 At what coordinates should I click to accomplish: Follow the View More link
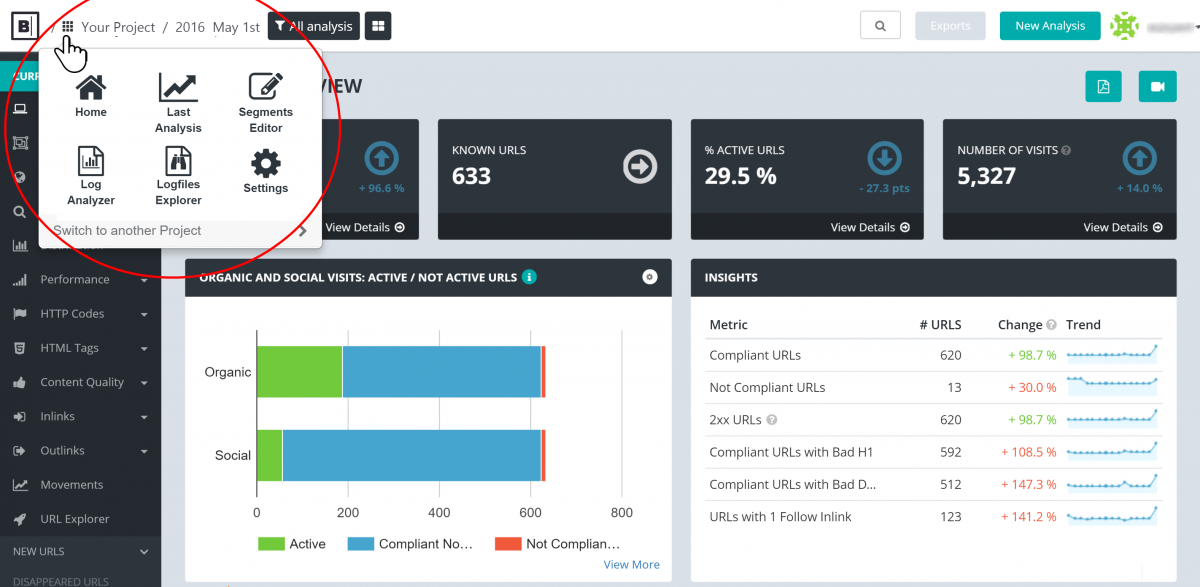631,565
